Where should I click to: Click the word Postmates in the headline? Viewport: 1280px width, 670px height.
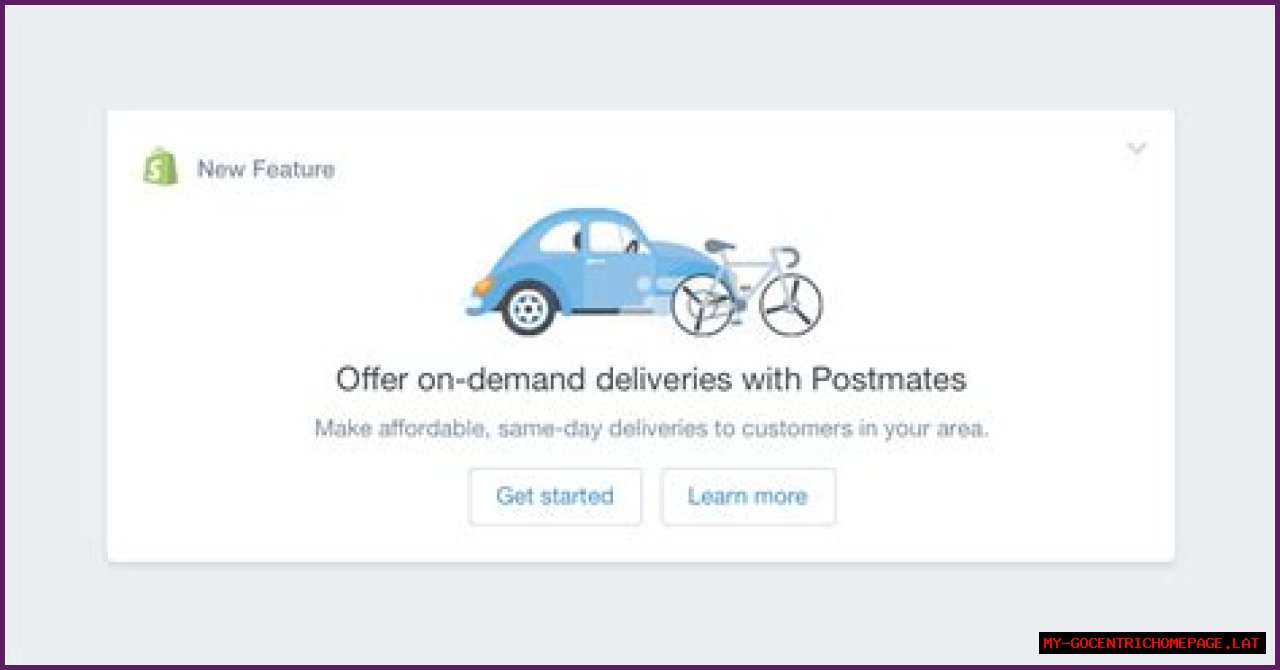(888, 379)
